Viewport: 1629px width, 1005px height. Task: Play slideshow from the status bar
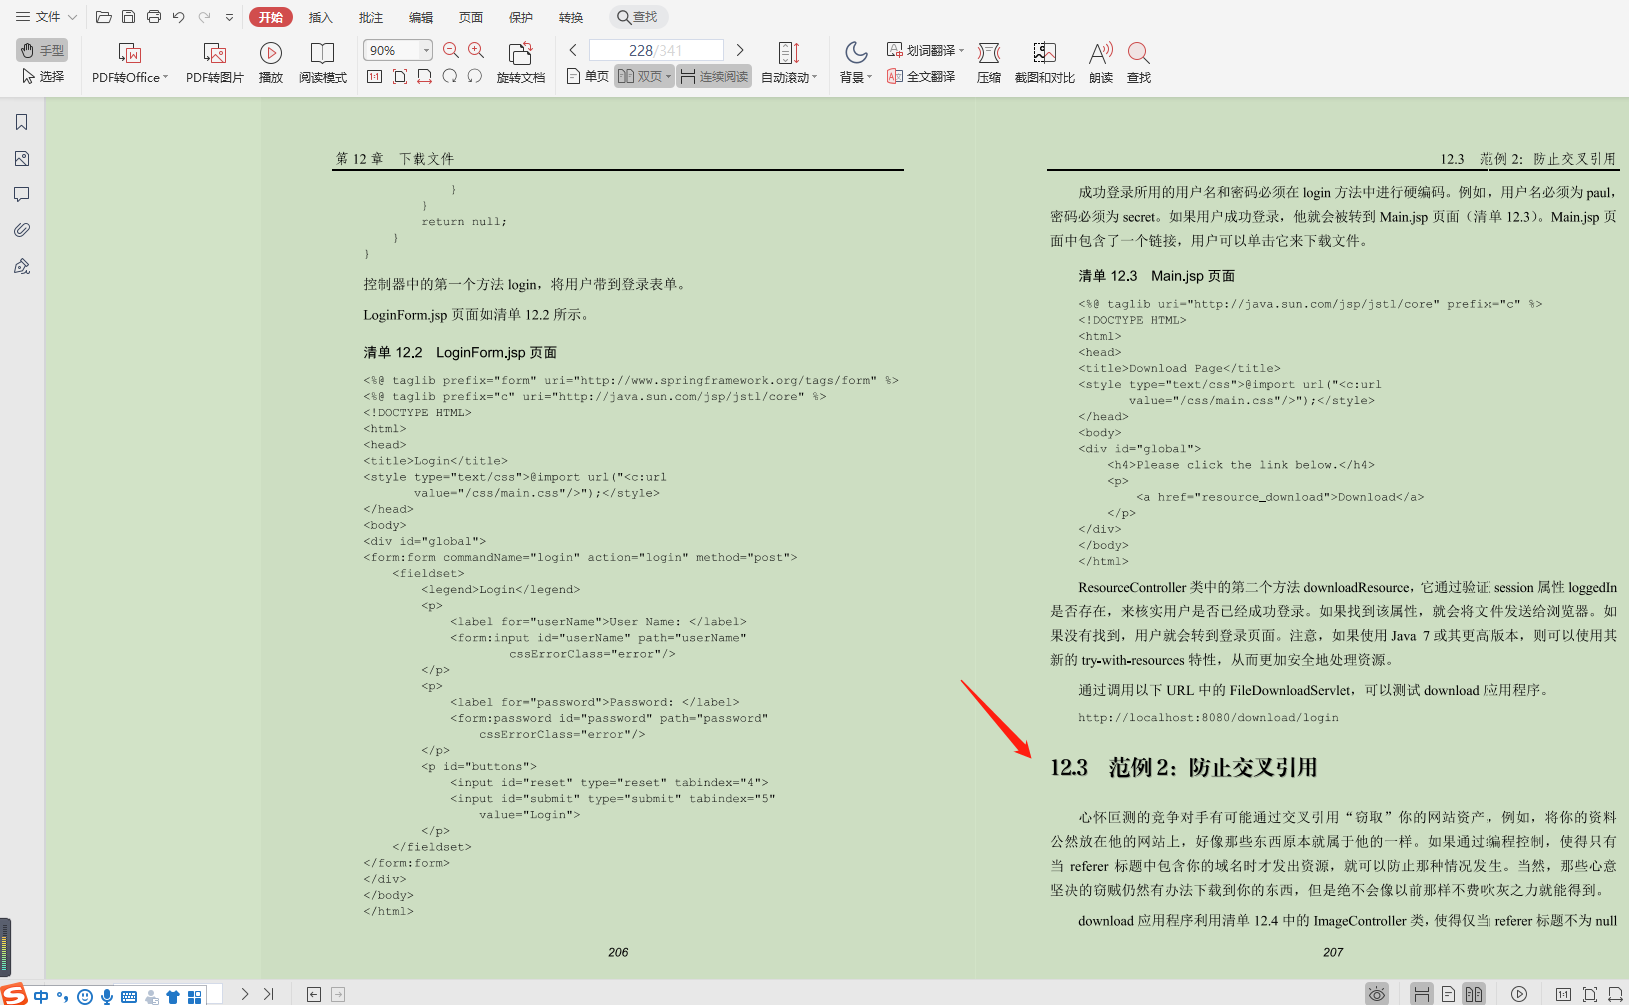click(1519, 994)
